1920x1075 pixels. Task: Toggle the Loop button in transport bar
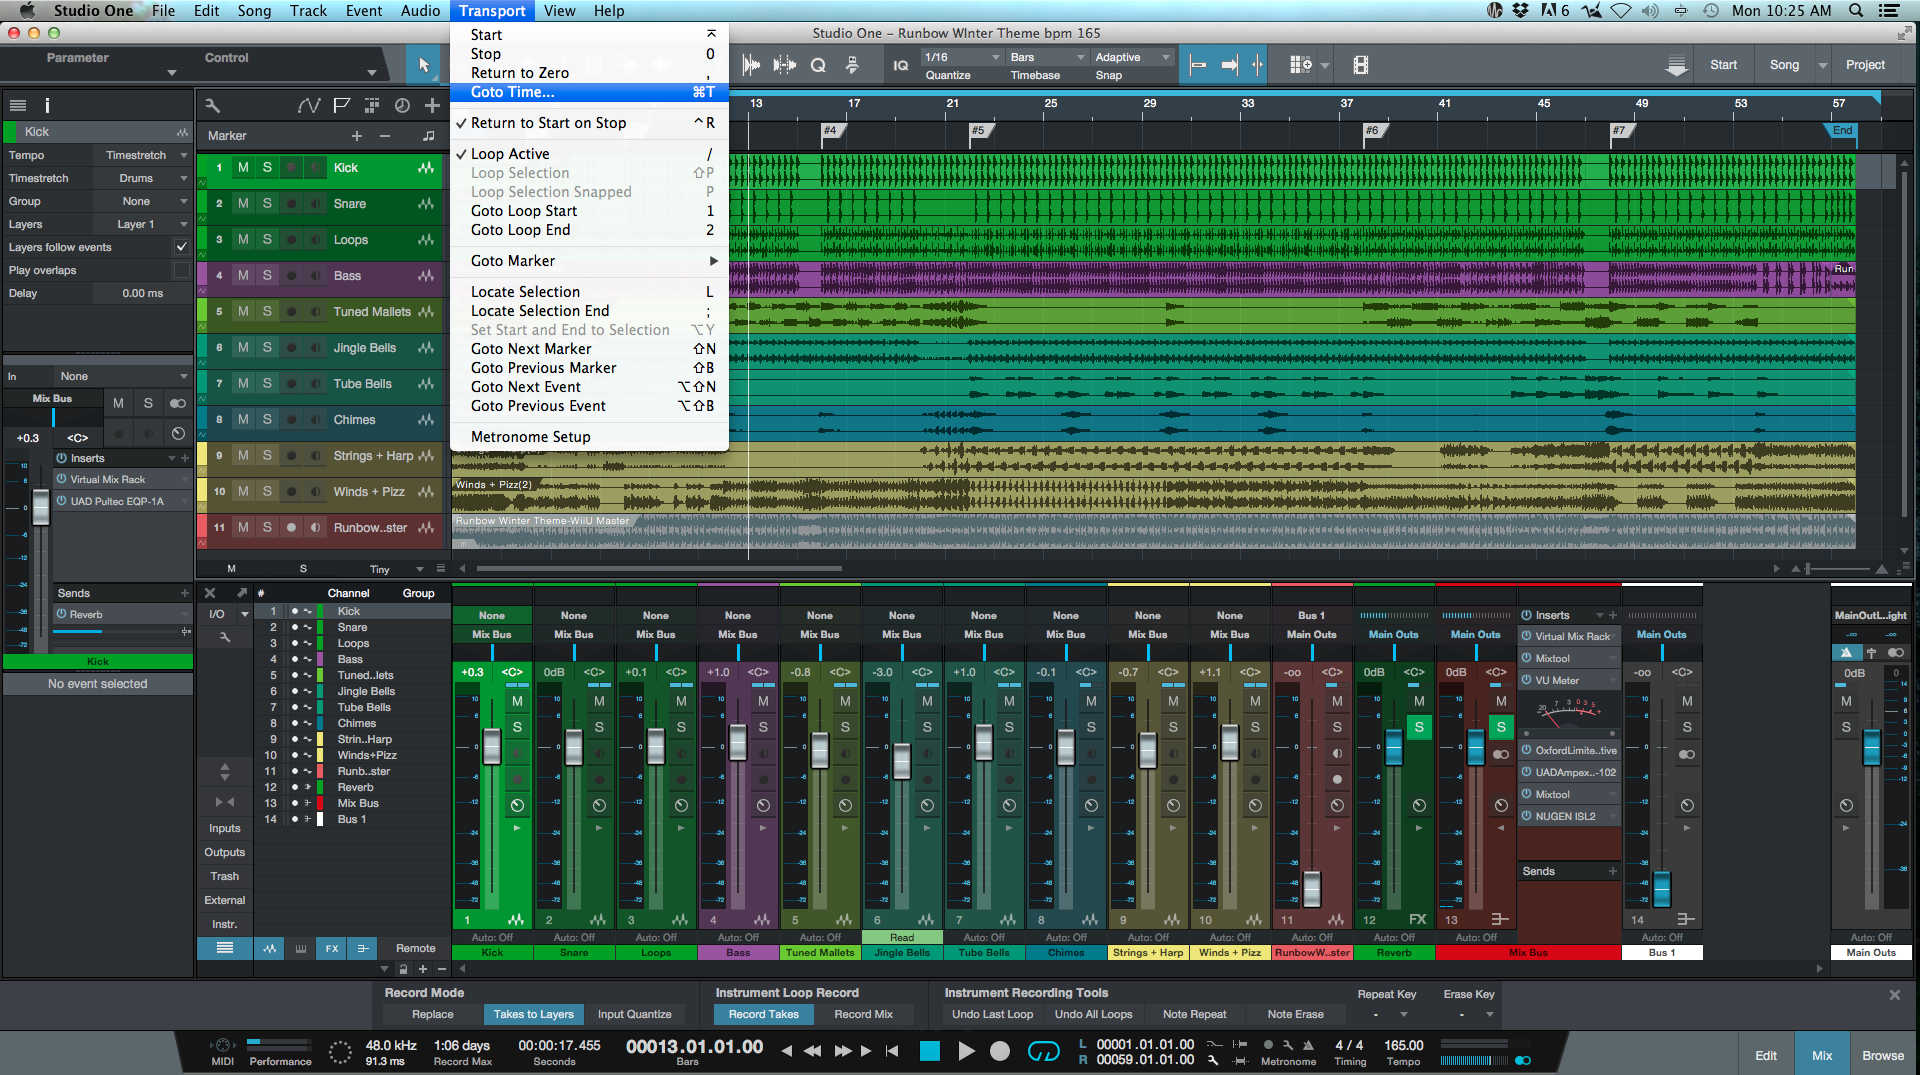1043,1050
